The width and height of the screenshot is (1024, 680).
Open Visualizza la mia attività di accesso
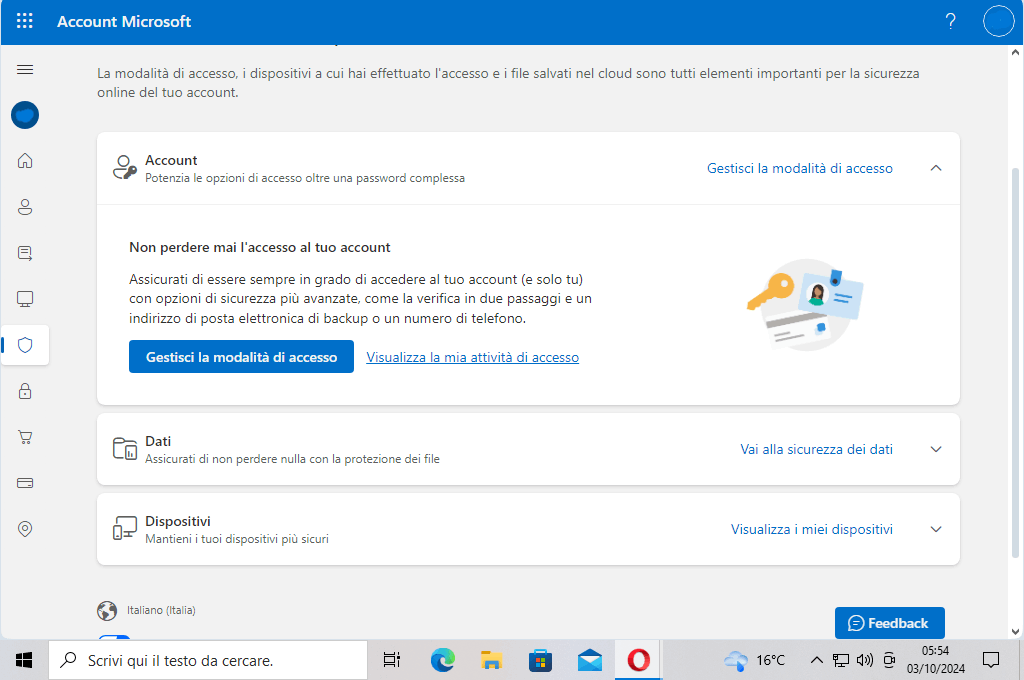(x=472, y=357)
